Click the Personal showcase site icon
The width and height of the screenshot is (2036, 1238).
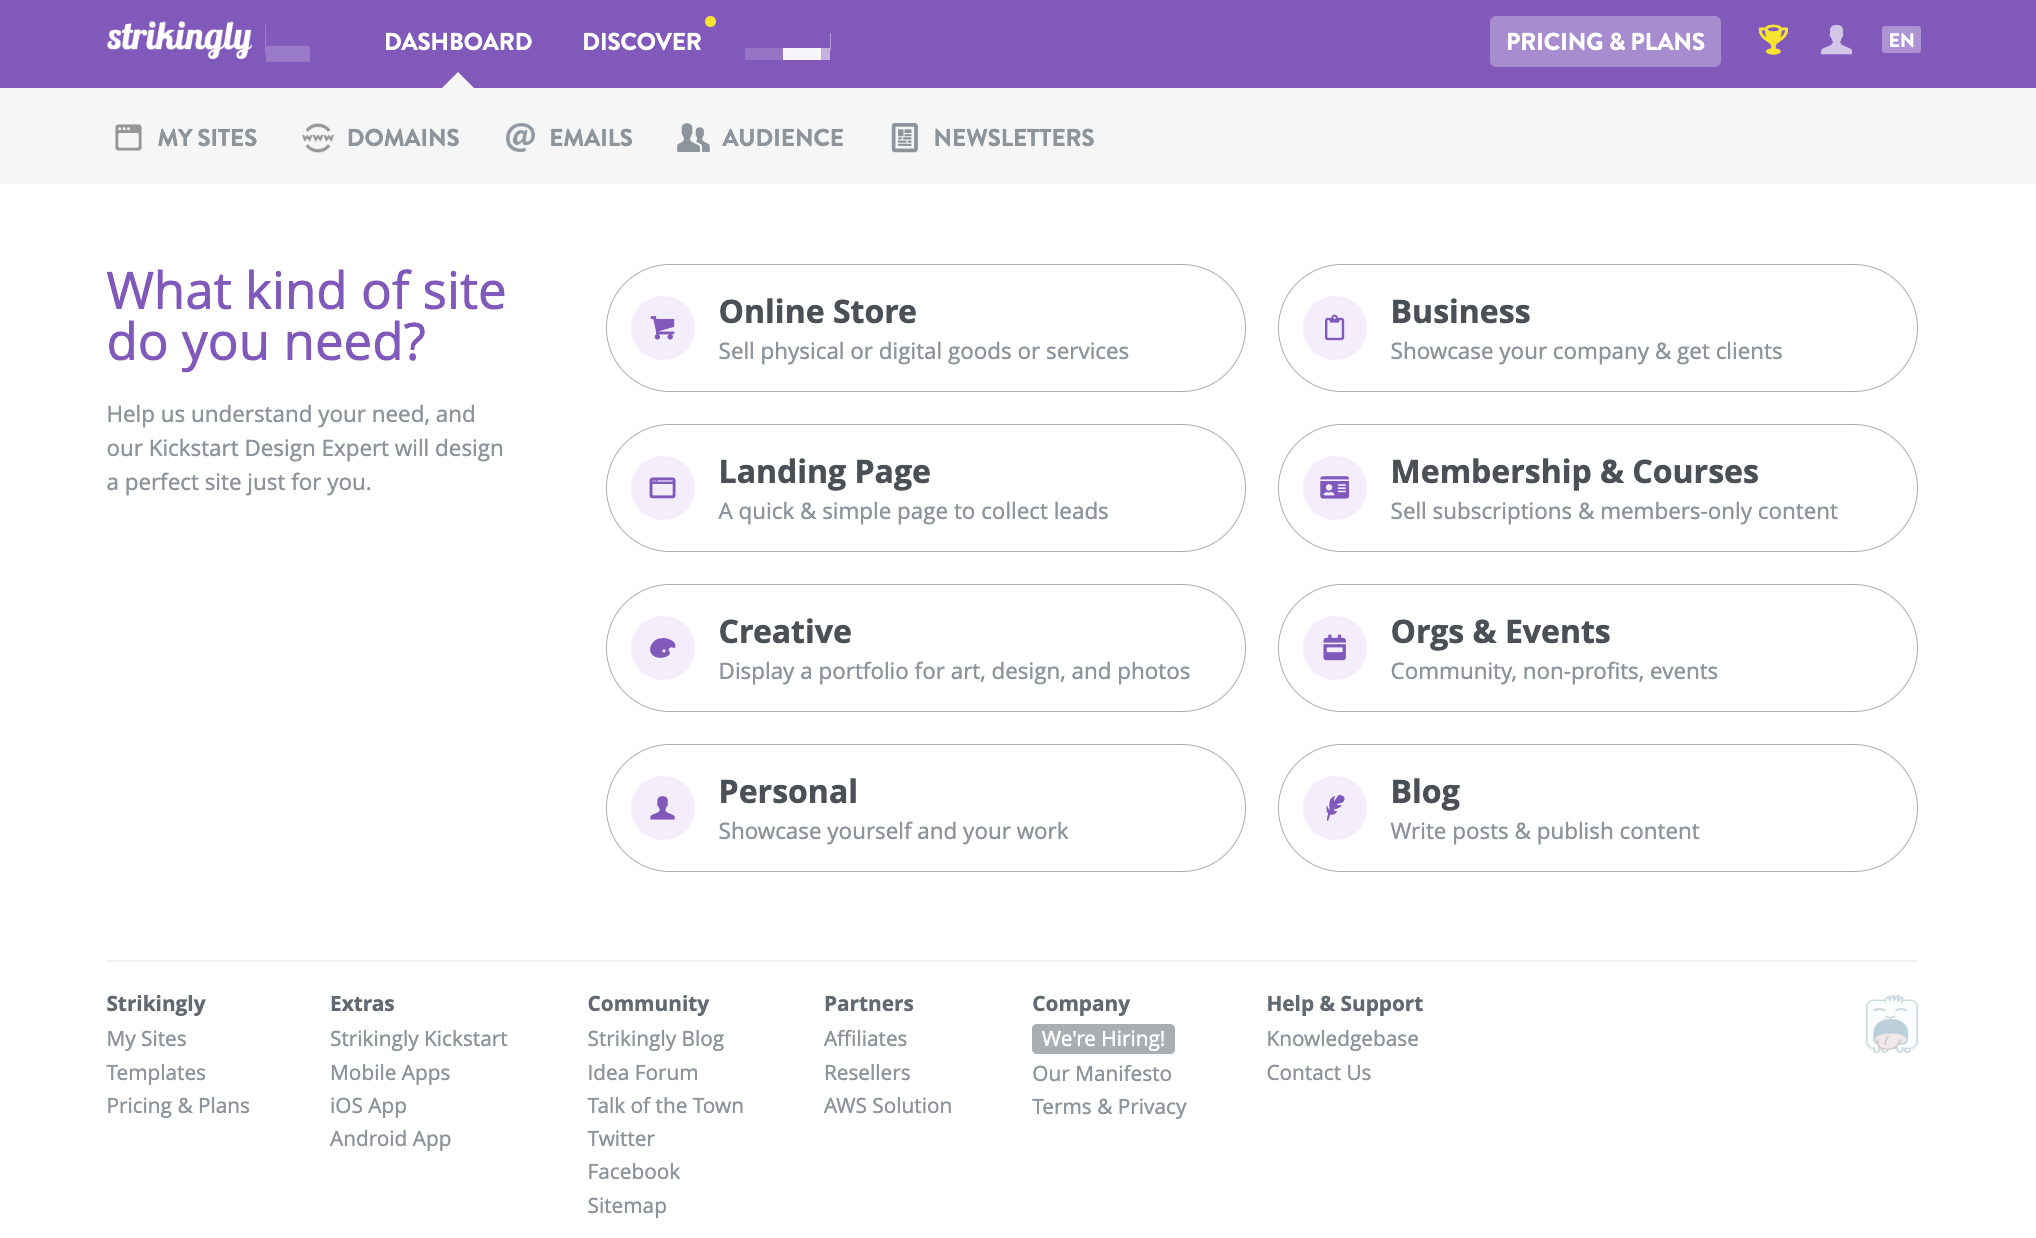coord(663,807)
